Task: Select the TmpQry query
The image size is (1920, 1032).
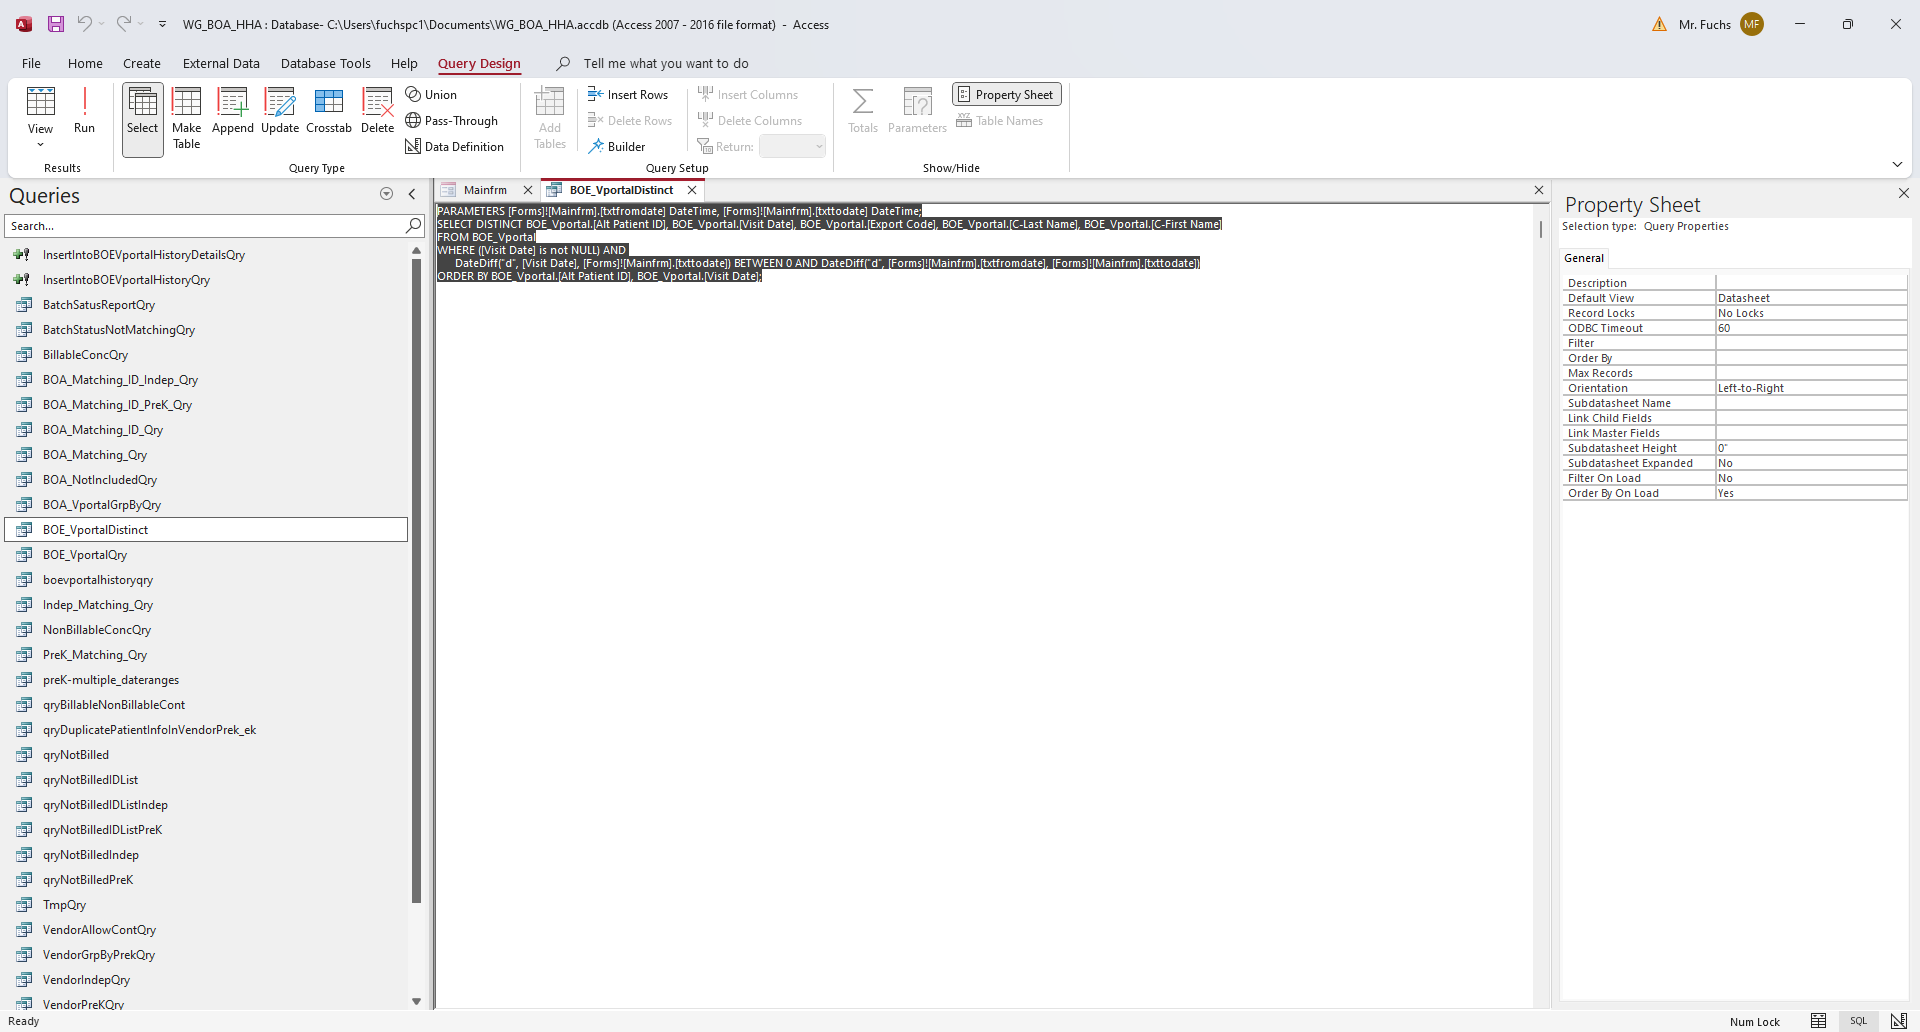Action: [207, 905]
